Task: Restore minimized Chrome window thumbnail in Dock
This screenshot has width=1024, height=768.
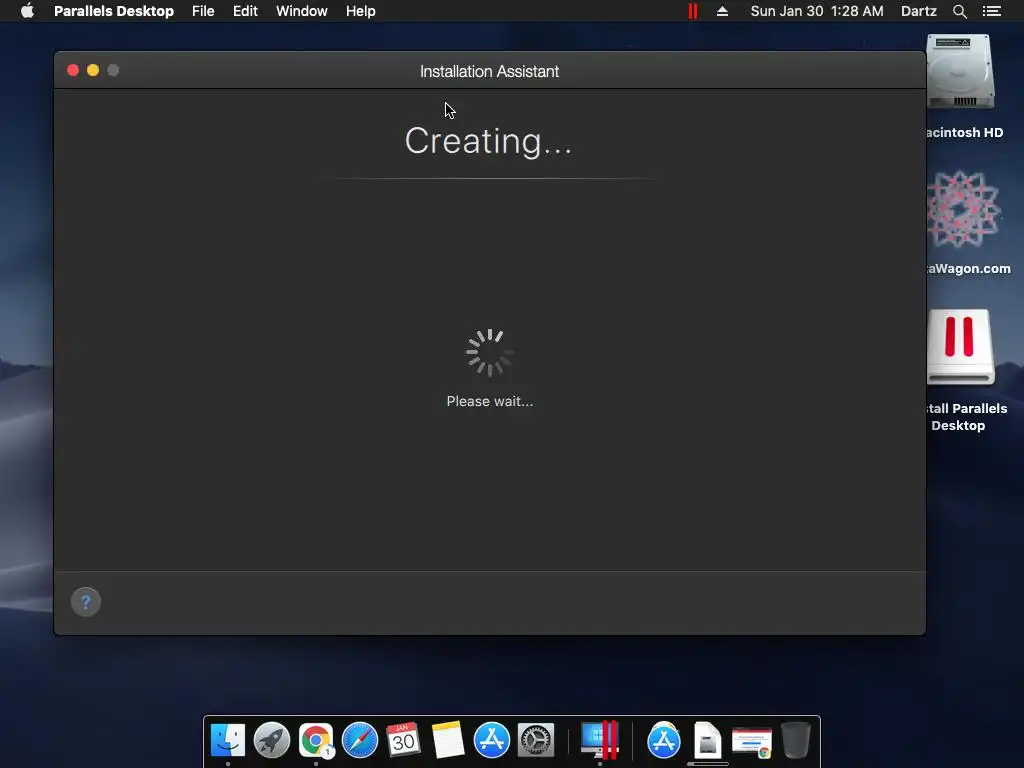Action: (x=752, y=742)
